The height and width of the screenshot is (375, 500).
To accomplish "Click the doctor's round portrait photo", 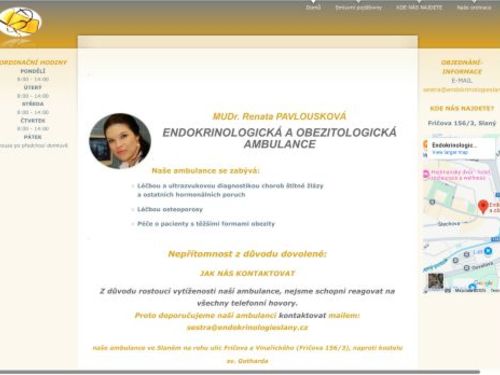I will [120, 141].
